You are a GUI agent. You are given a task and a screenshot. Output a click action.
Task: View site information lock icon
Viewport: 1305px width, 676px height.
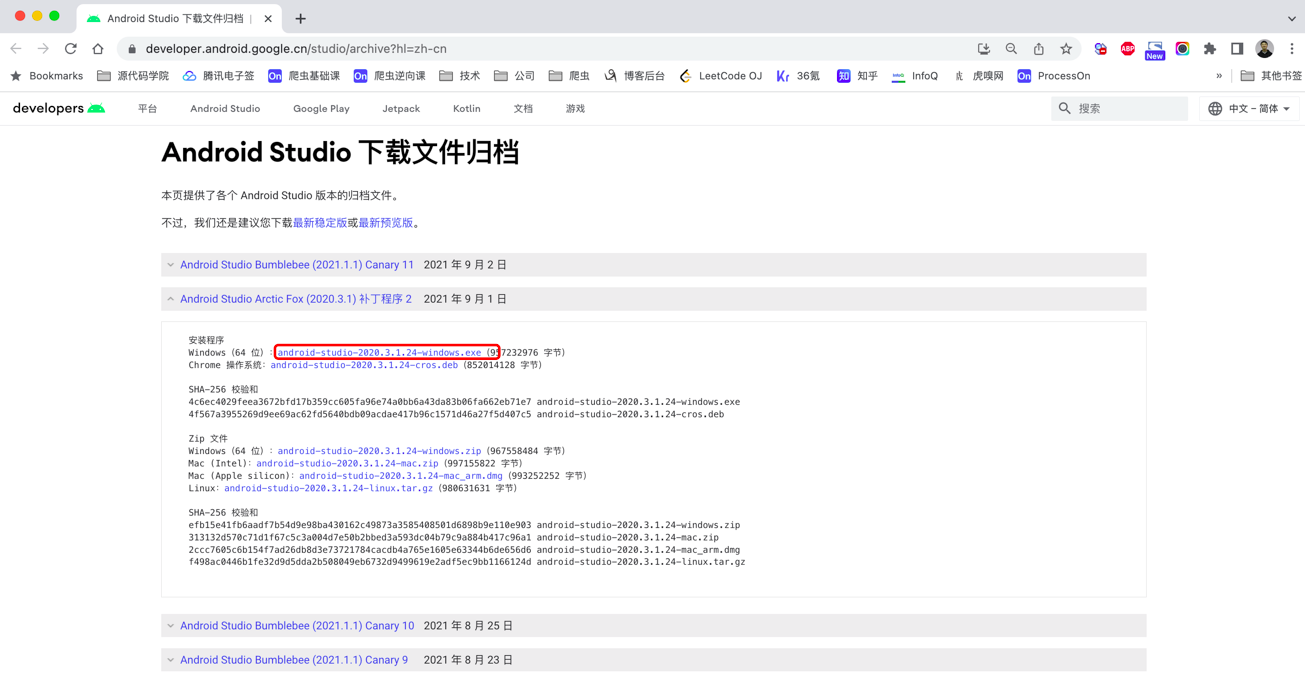[131, 49]
